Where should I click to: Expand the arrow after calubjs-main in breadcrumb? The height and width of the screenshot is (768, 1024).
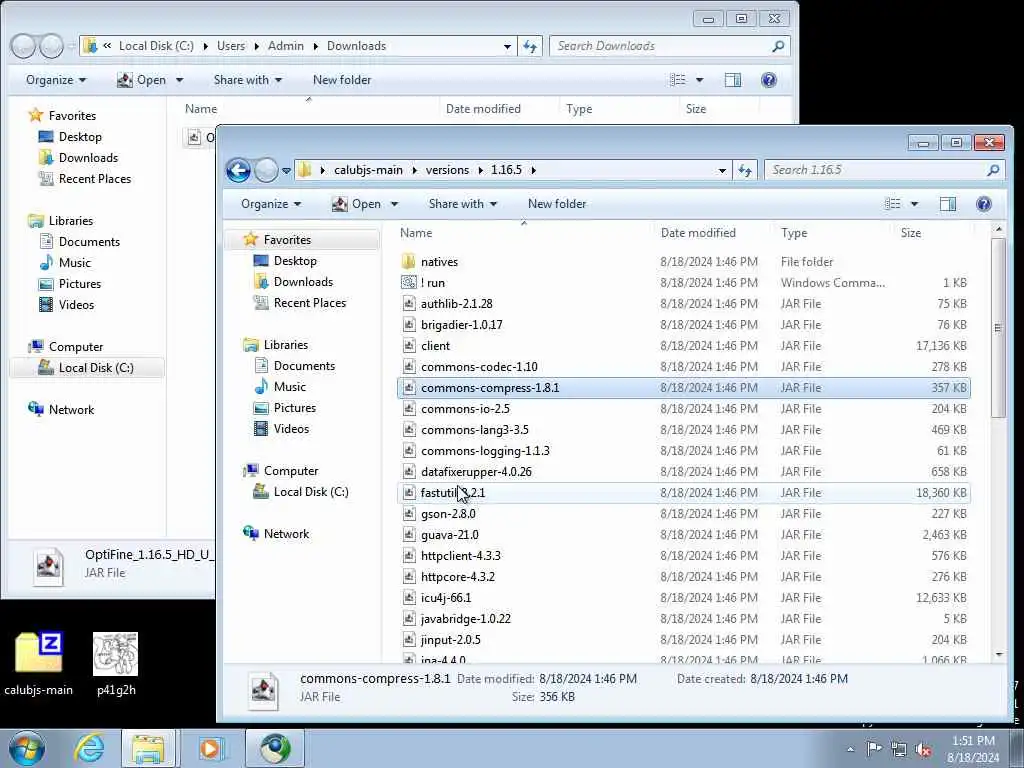click(414, 170)
